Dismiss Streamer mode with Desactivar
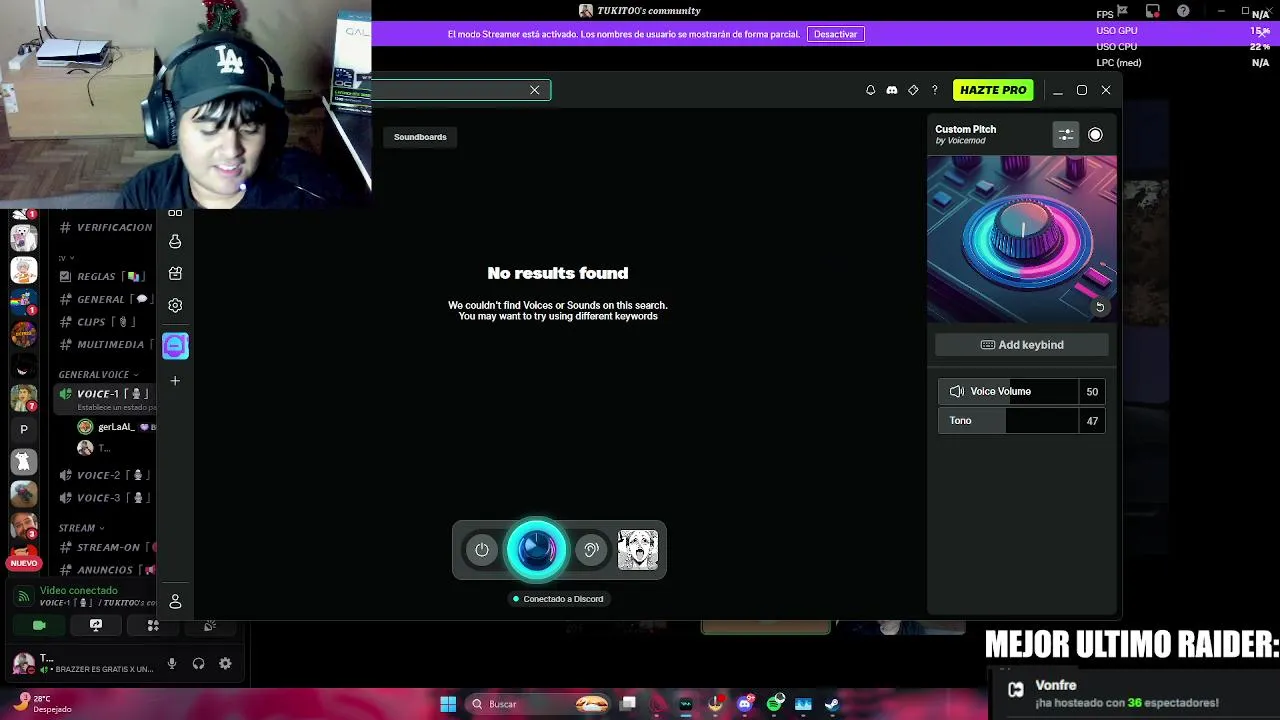 point(835,34)
